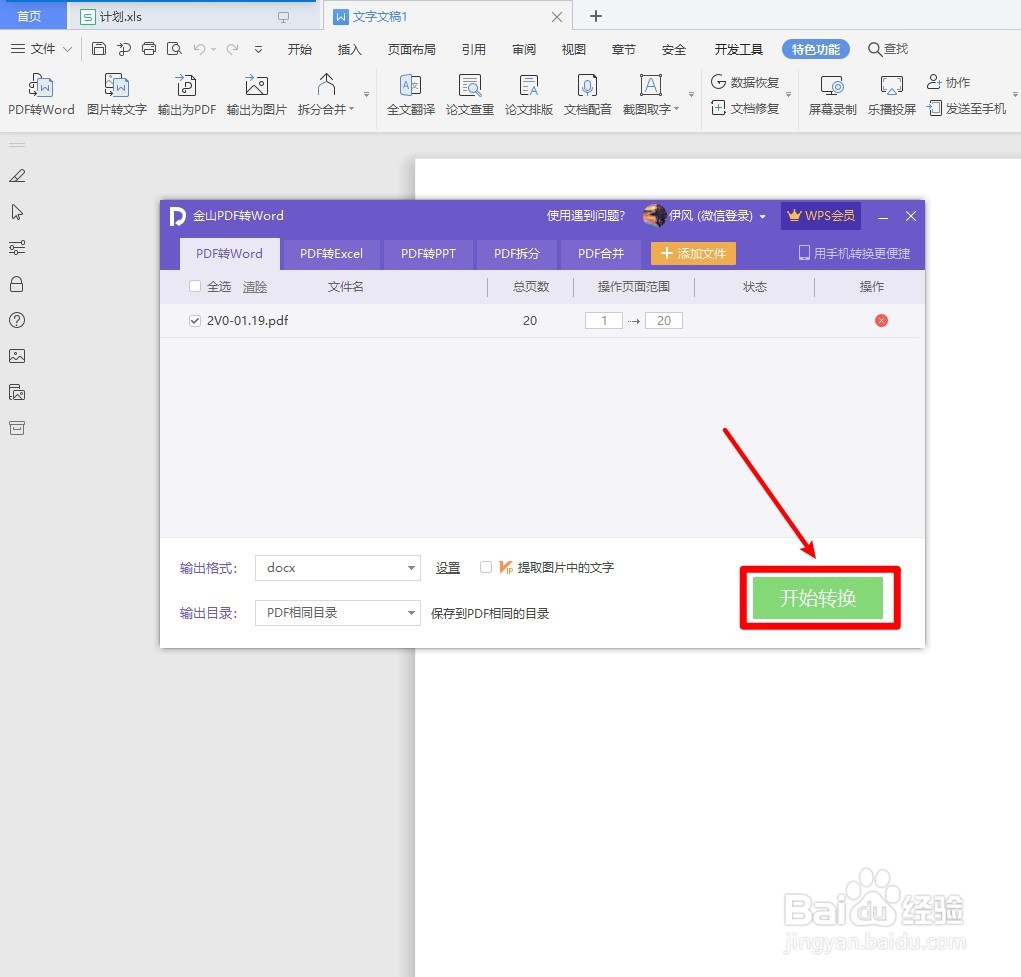Toggle the 全选 checkbox
1021x977 pixels.
[194, 286]
